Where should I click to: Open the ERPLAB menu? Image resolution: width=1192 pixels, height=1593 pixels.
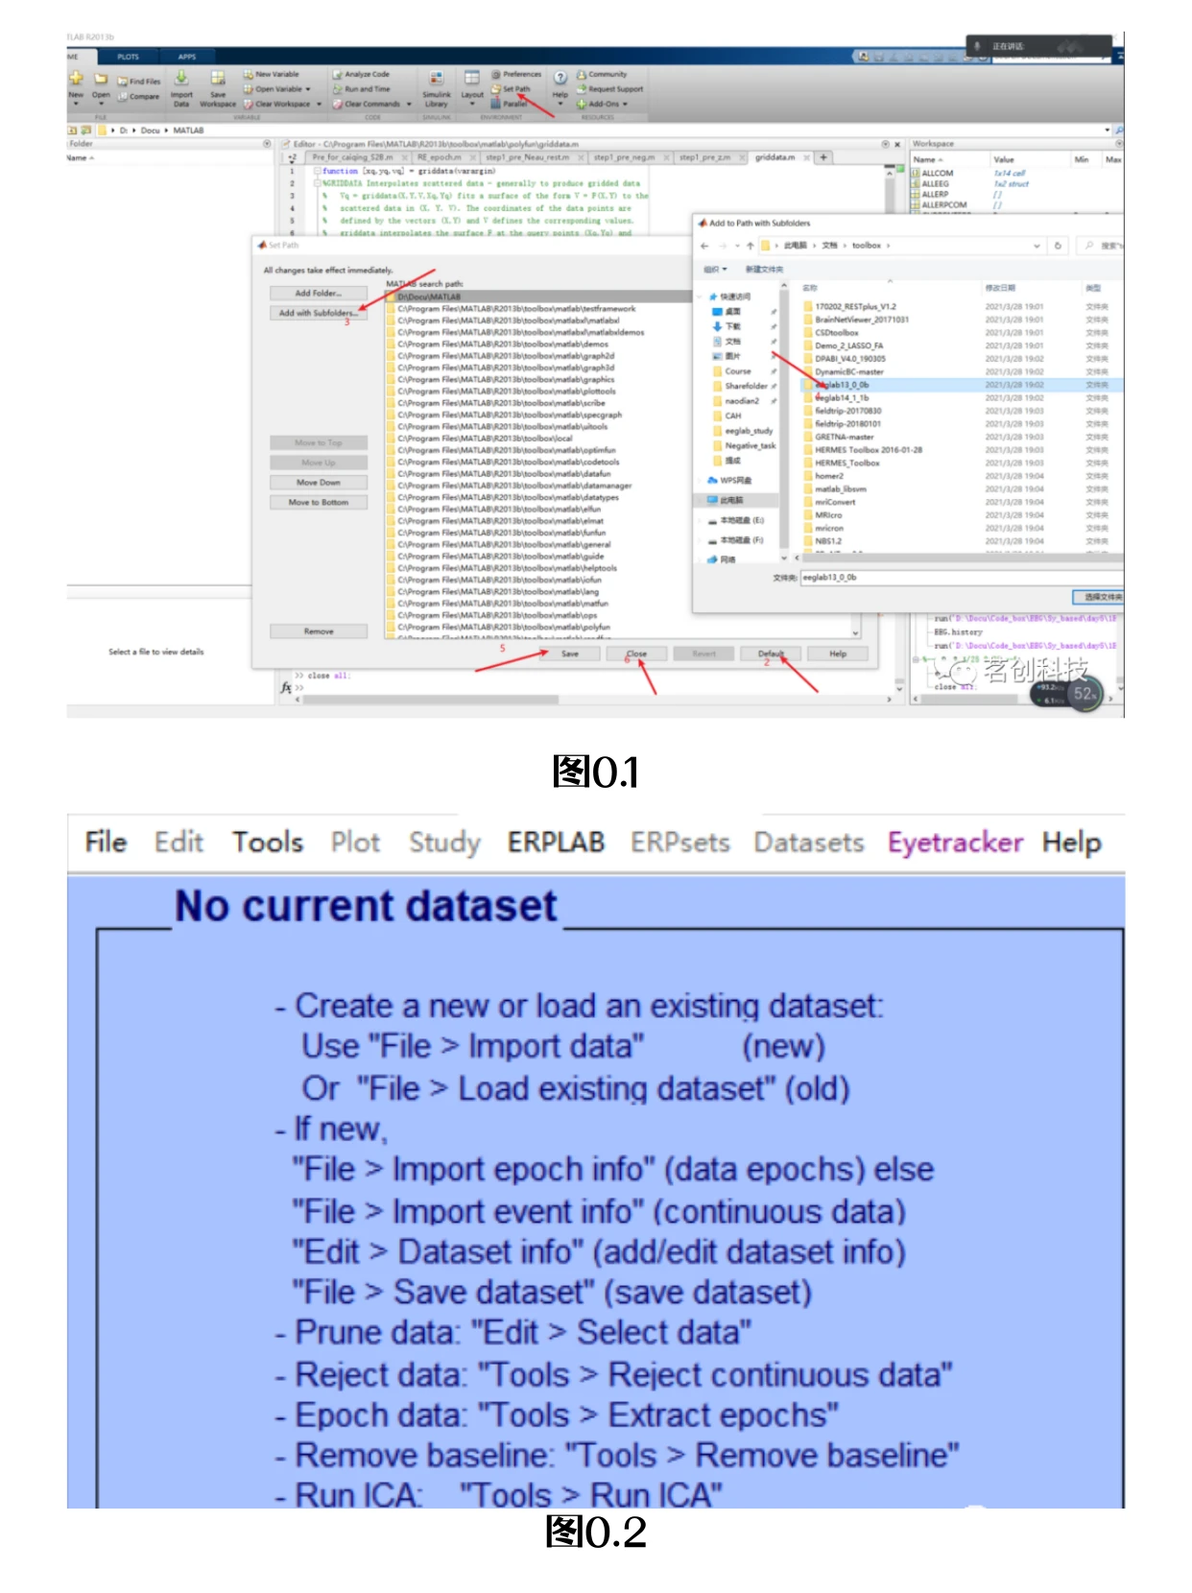click(x=555, y=842)
